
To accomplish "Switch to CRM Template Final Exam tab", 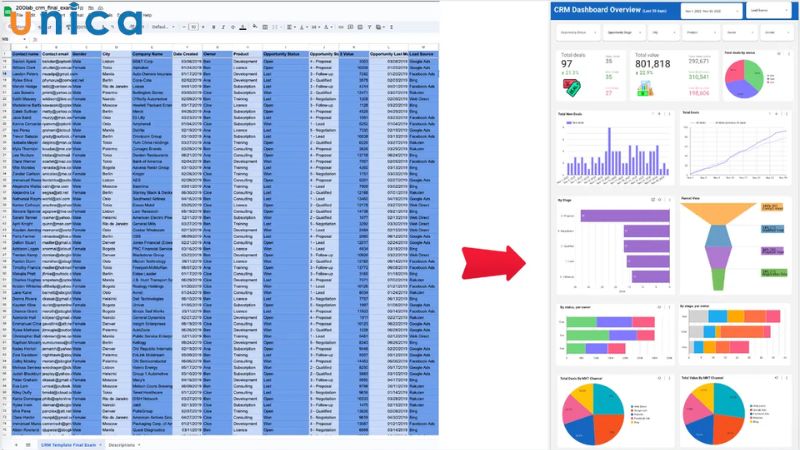I will pos(71,445).
